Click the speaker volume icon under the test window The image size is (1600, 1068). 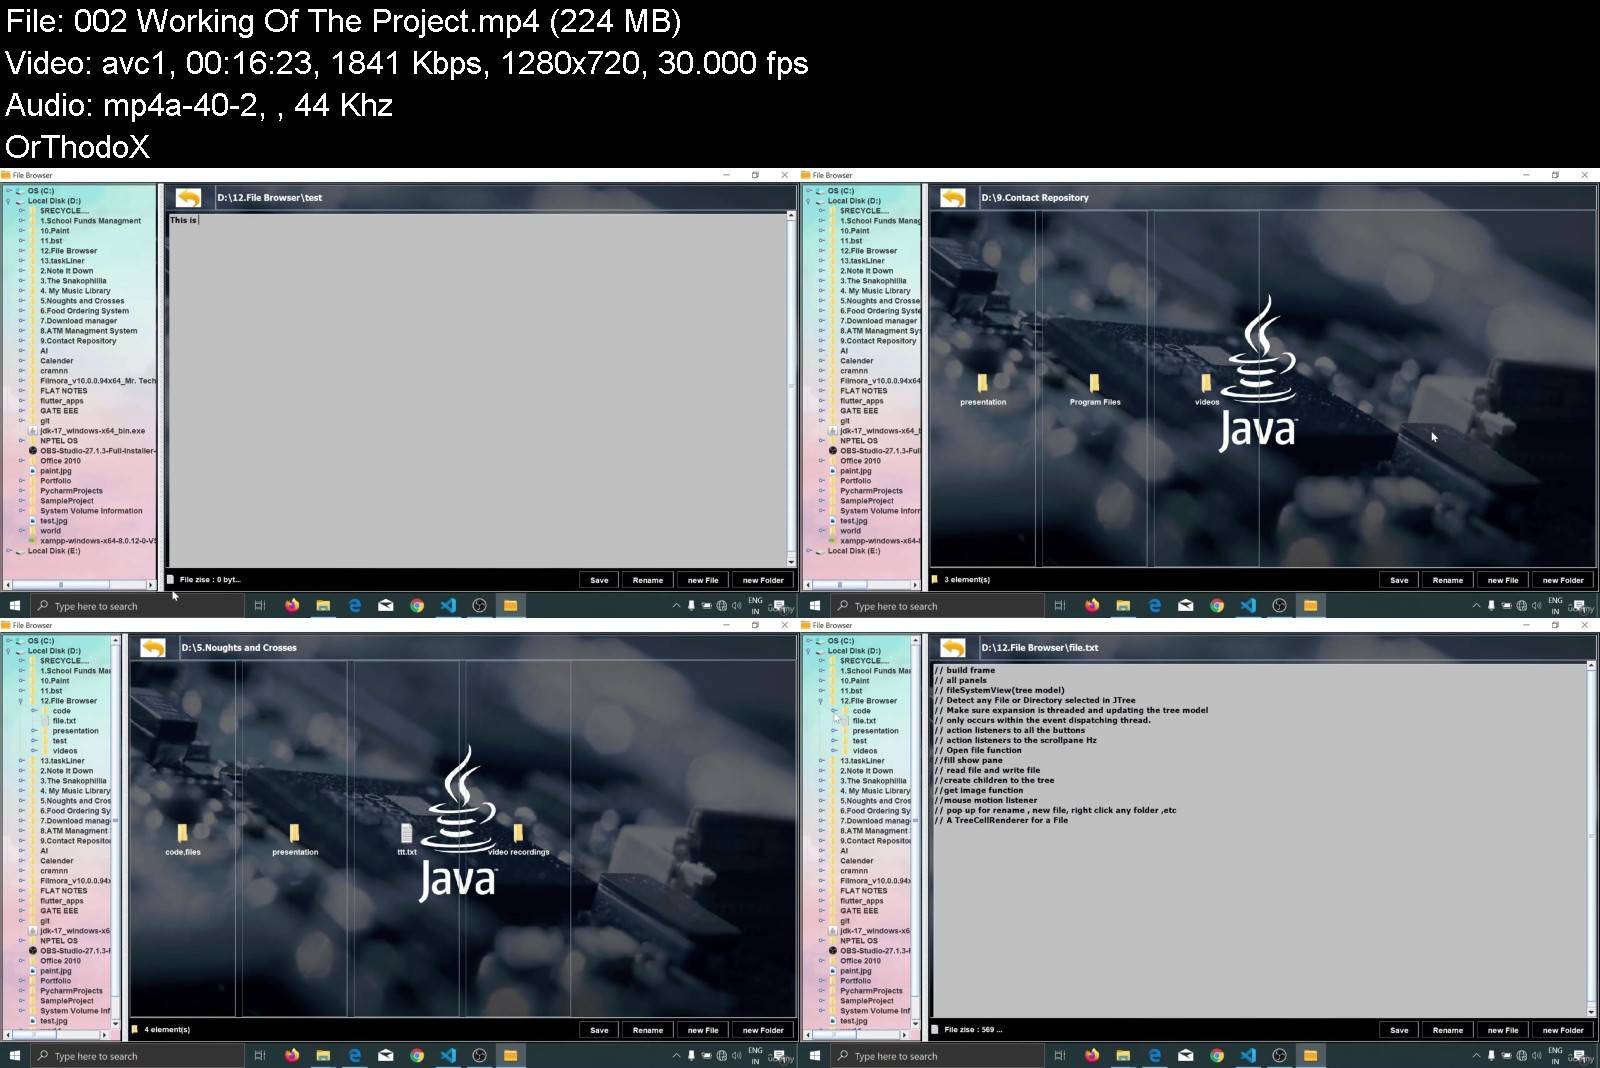click(x=737, y=605)
